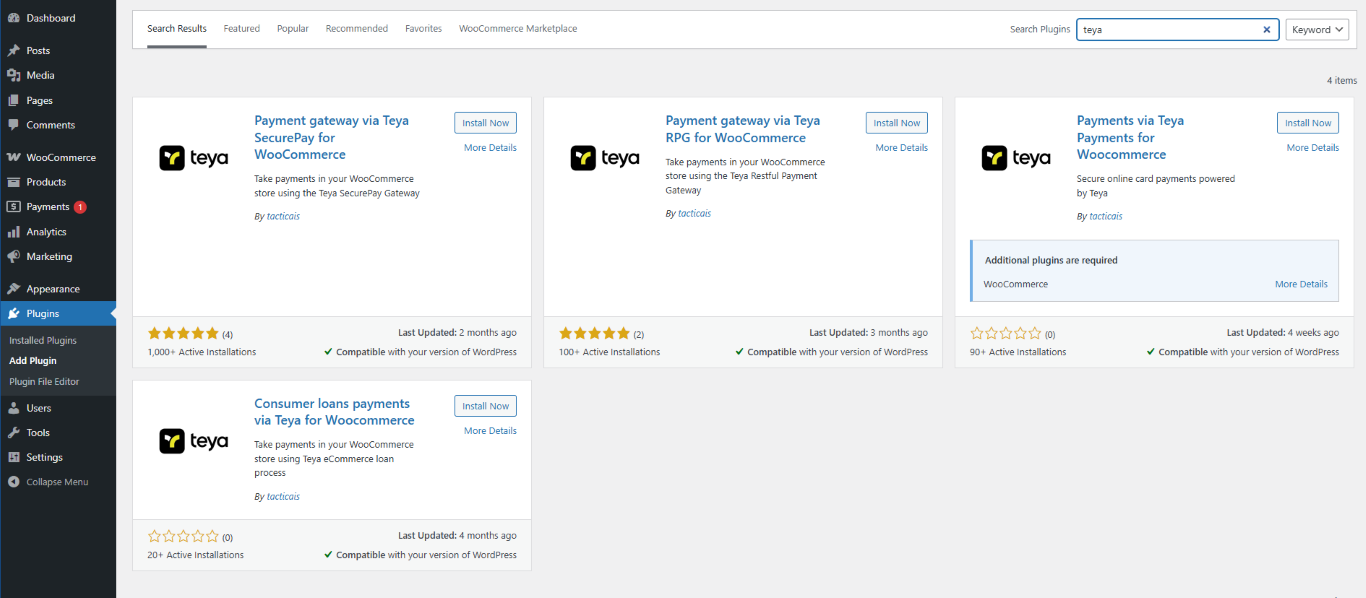Click the Tools wrench icon

(13, 433)
